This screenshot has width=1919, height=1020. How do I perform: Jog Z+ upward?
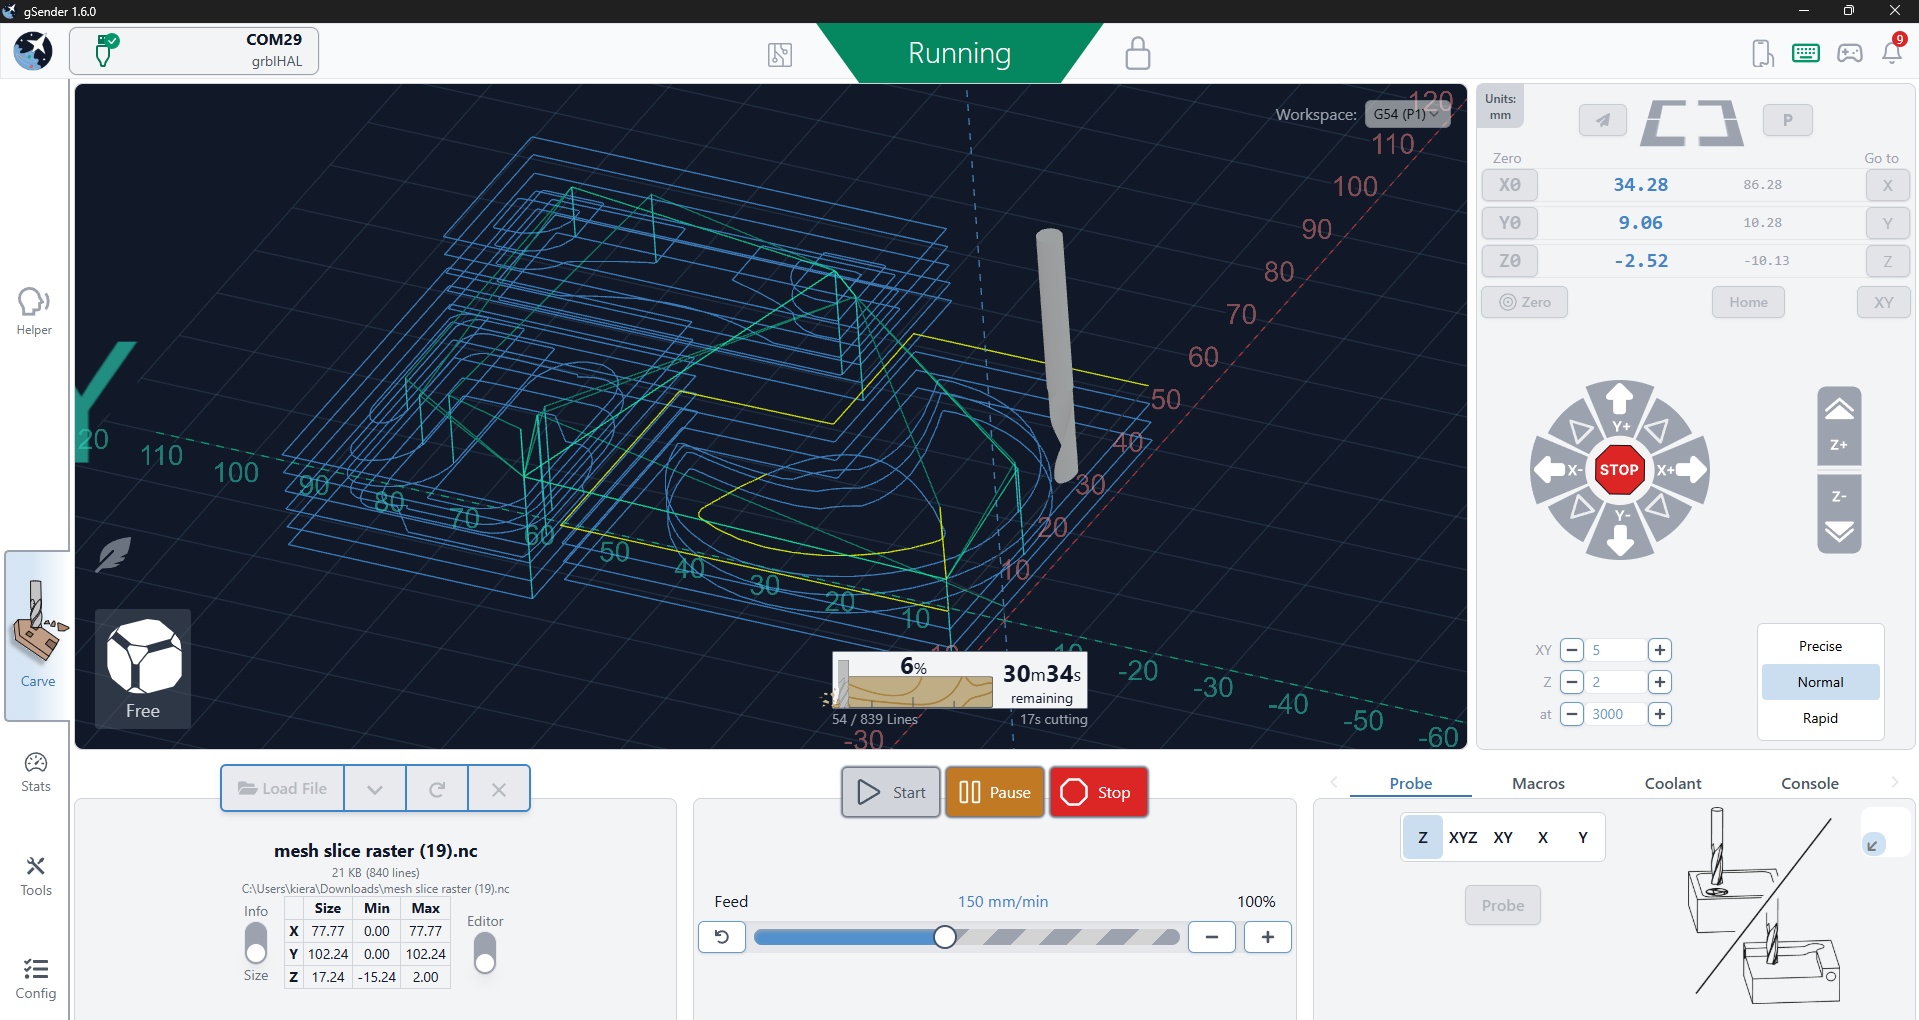(x=1839, y=426)
